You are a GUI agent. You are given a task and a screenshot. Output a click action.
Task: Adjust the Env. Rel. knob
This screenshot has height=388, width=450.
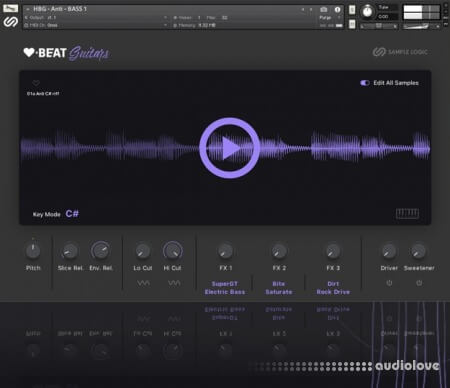(x=100, y=251)
